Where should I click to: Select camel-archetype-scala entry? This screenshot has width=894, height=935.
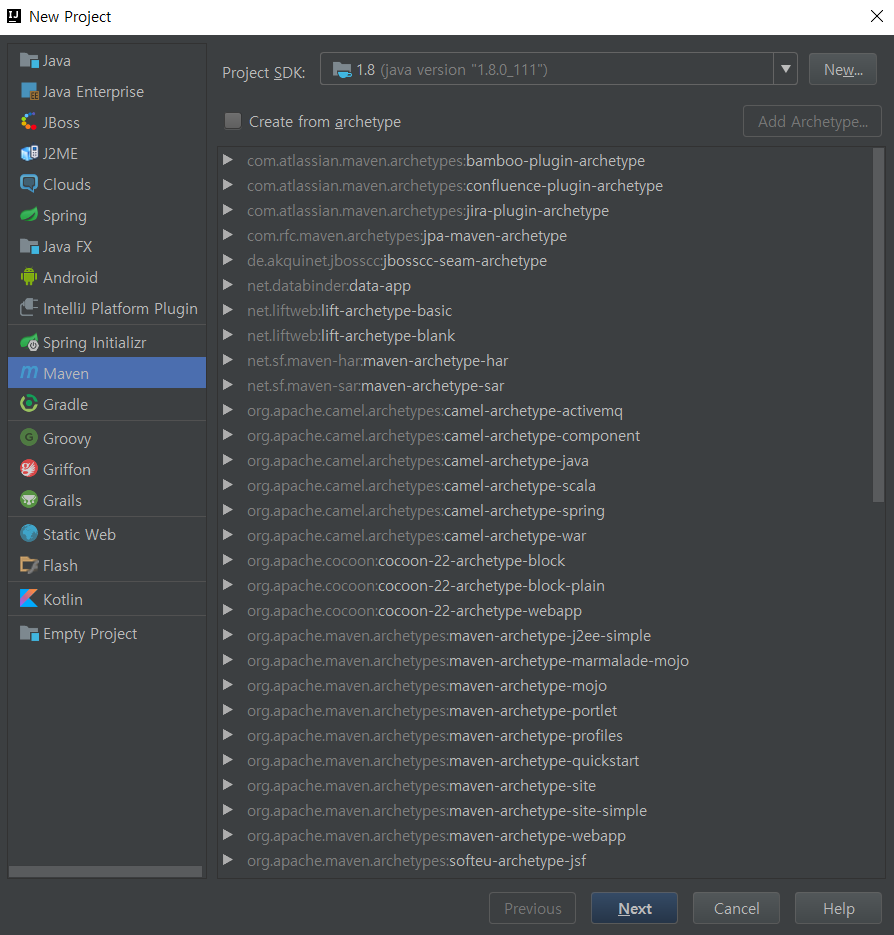coord(422,486)
